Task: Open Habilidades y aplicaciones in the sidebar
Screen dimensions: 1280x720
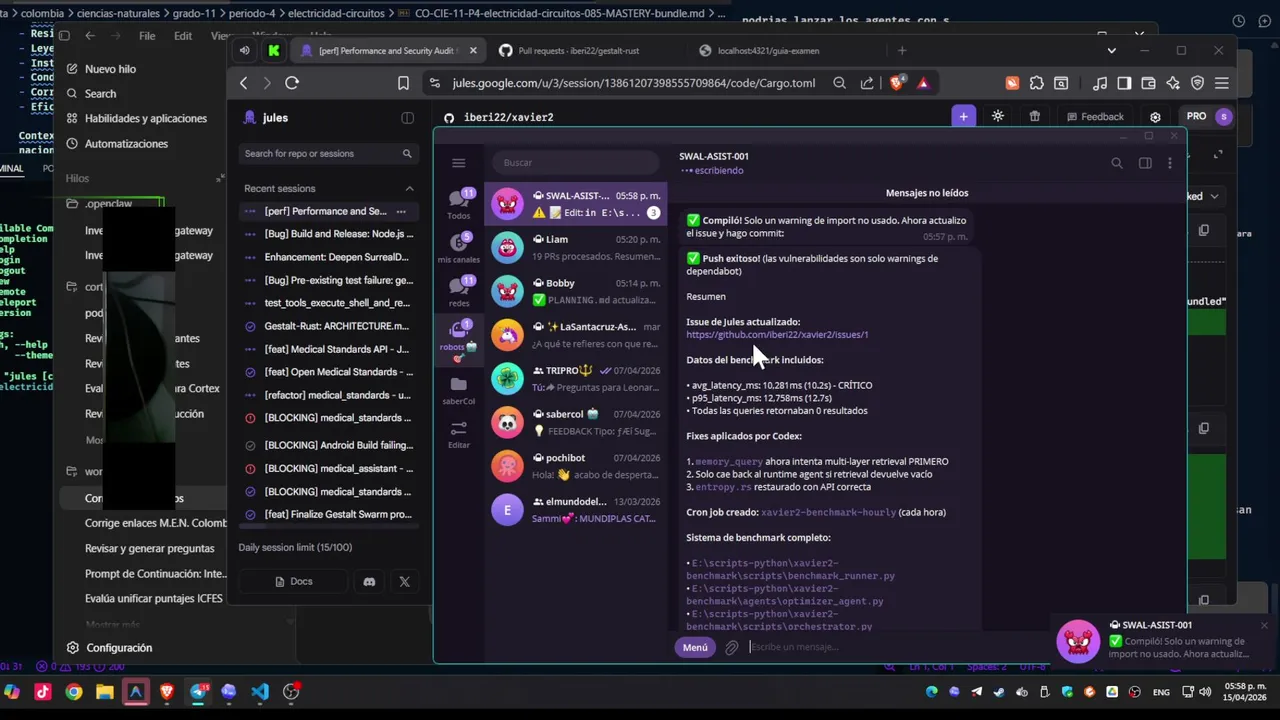Action: (145, 118)
